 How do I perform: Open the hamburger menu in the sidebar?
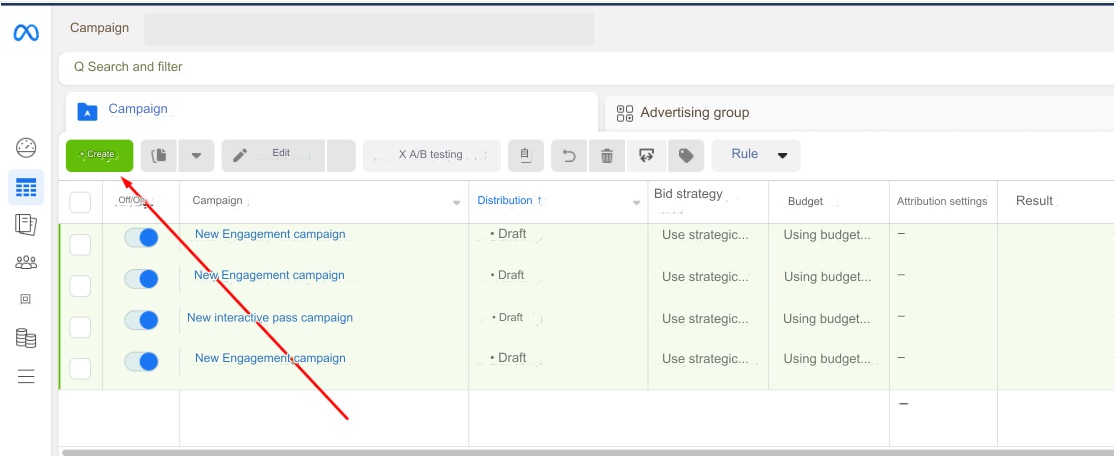tap(26, 377)
